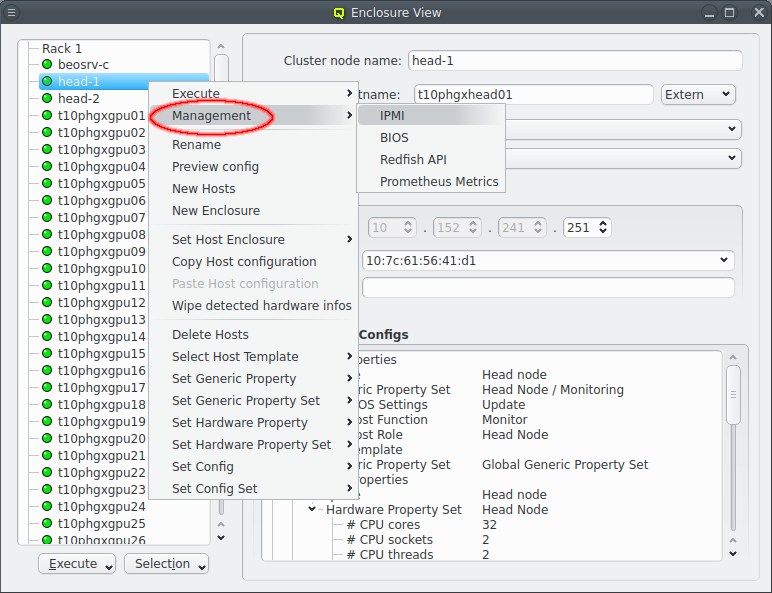Click the green status dot of t10phgxgpu20
Screen dimensions: 772x593
tap(47, 439)
